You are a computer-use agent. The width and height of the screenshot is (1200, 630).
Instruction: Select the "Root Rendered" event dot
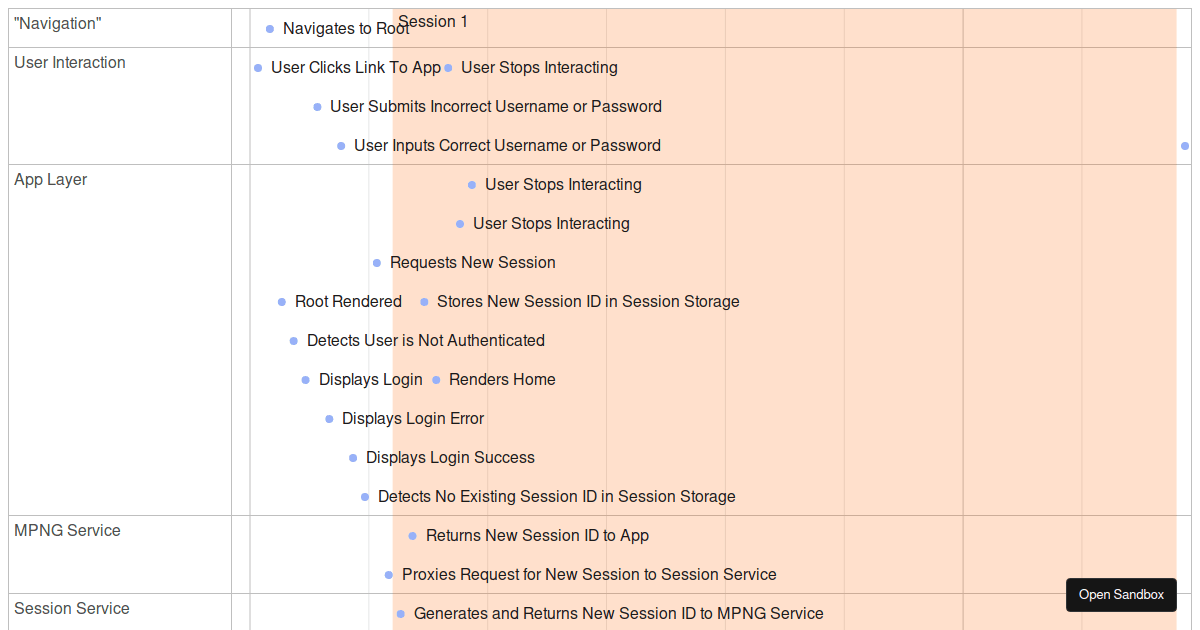[x=281, y=301]
